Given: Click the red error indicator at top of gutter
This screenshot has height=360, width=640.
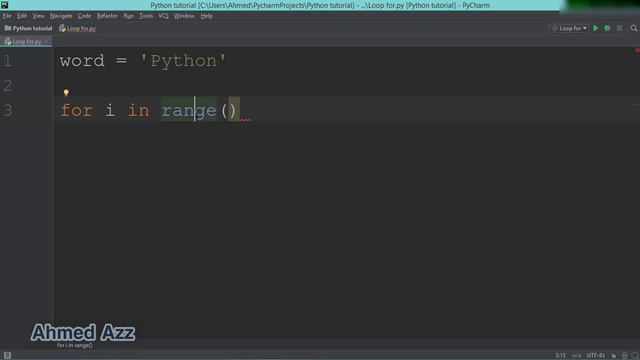Looking at the screenshot, I should click(x=637, y=51).
